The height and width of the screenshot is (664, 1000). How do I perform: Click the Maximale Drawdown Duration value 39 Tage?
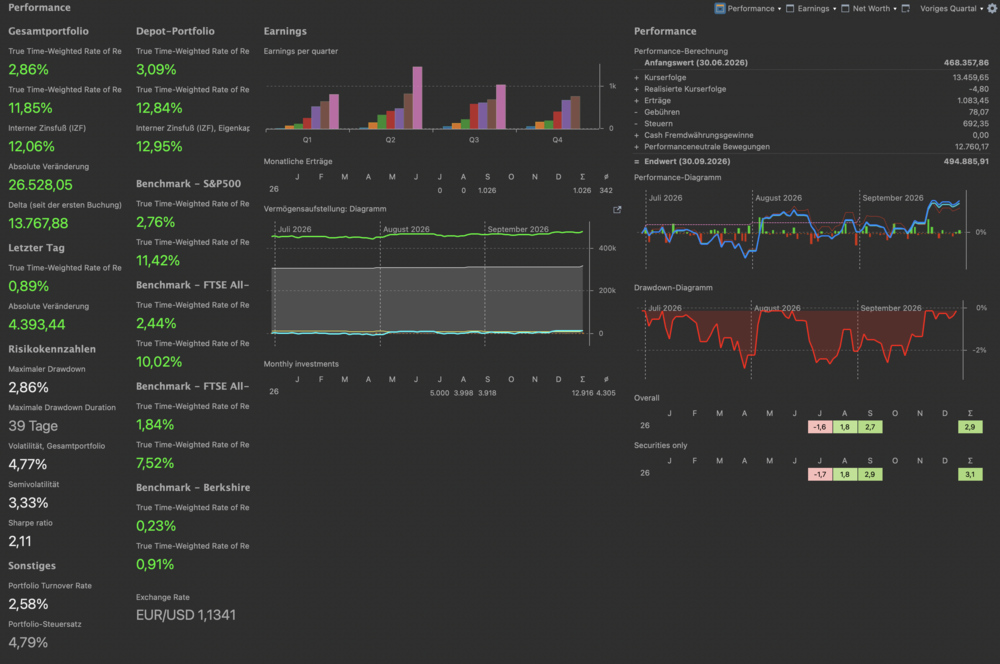pos(33,426)
